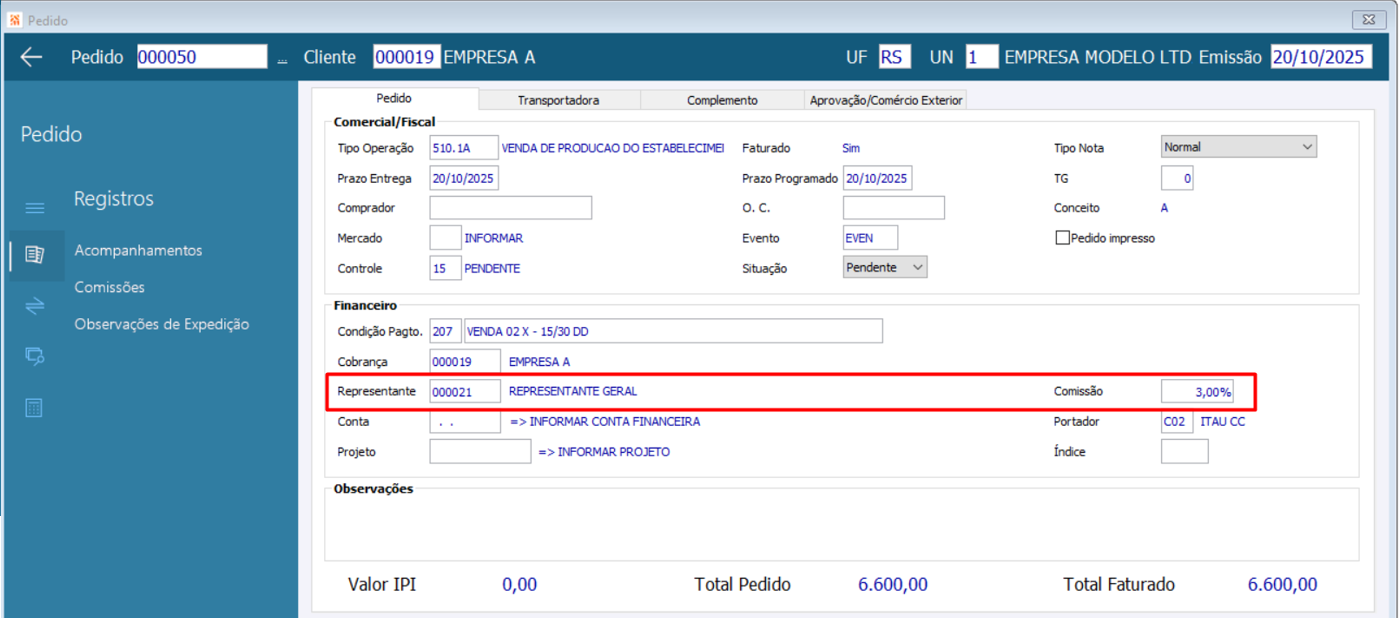
Task: Click the Prazo Entrega date field
Action: (464, 178)
